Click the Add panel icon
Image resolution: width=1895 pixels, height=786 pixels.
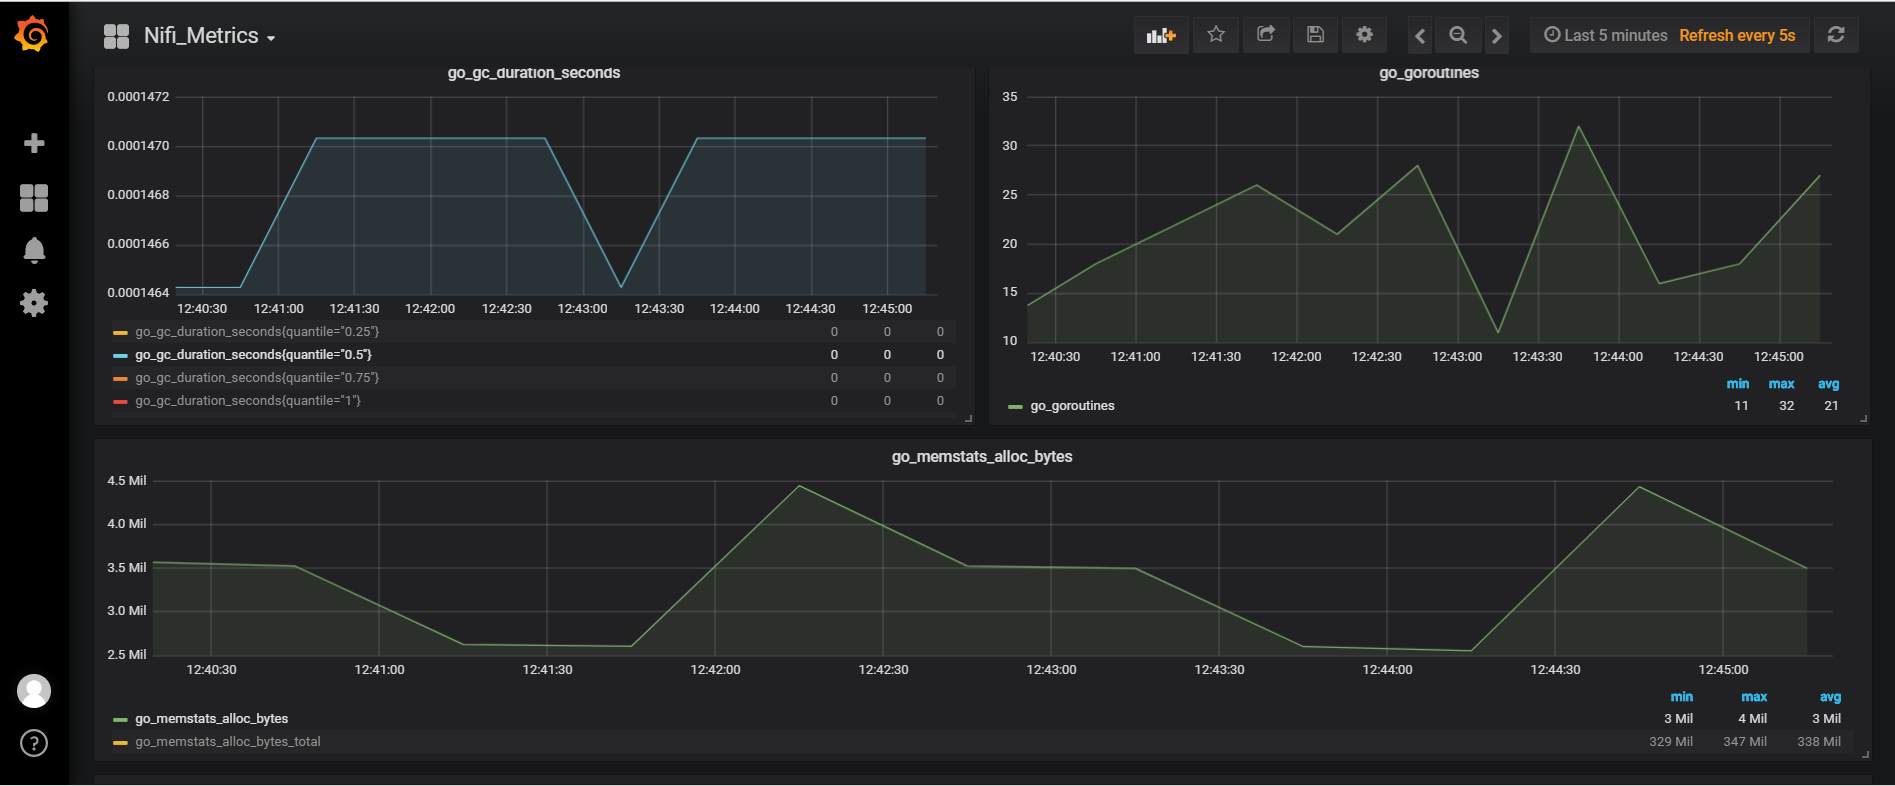(x=1161, y=35)
